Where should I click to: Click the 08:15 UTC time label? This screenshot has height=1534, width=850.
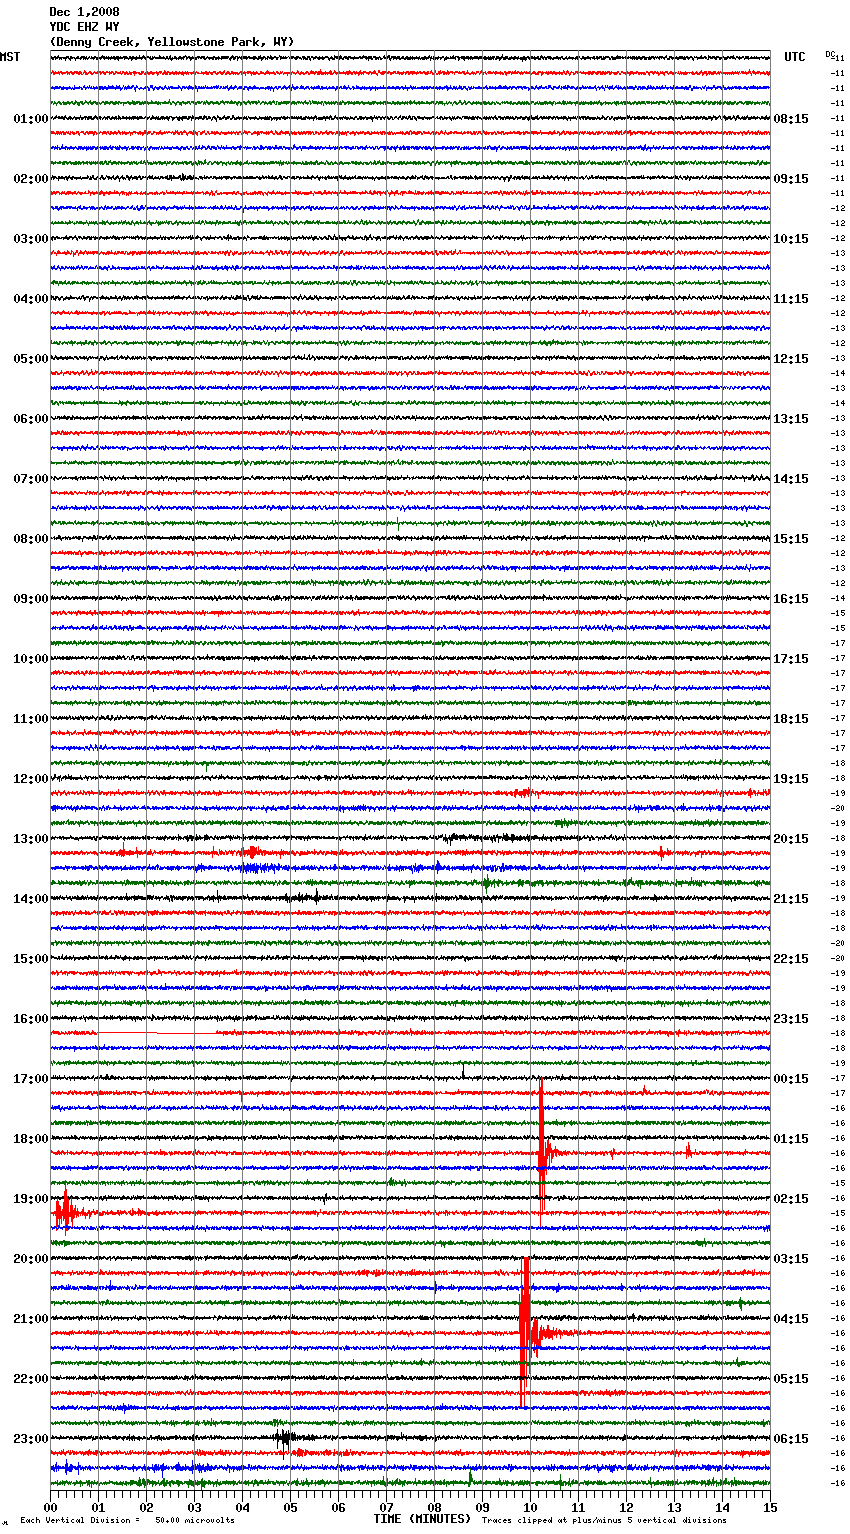coord(791,119)
